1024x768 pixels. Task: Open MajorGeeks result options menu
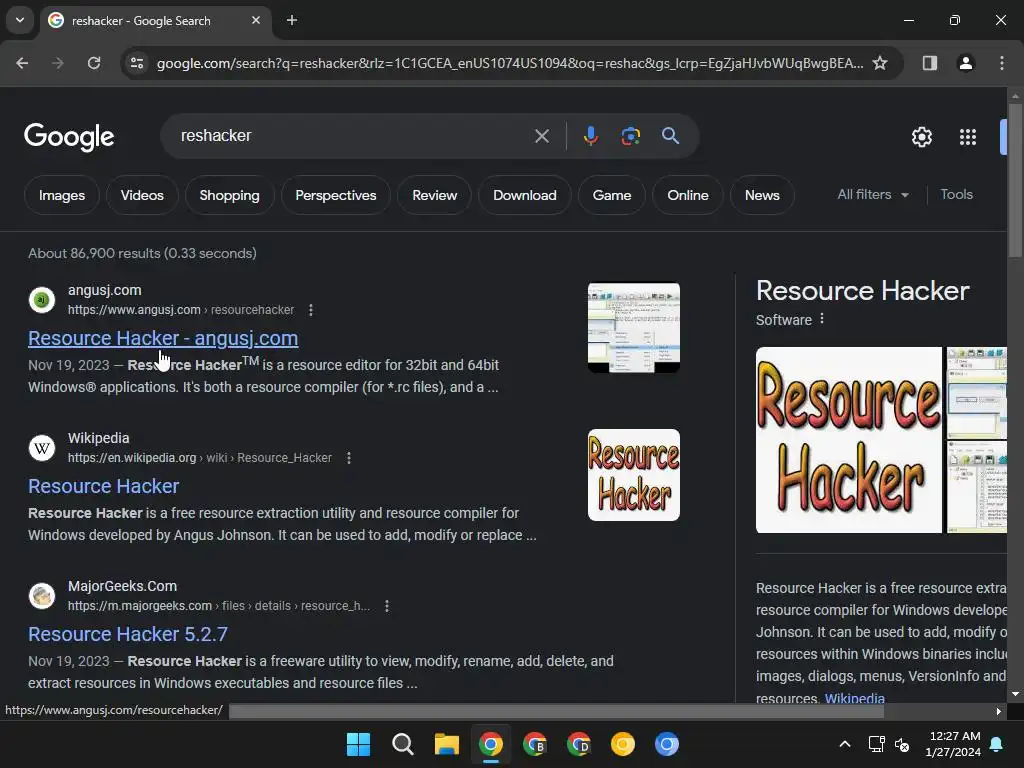pyautogui.click(x=387, y=606)
